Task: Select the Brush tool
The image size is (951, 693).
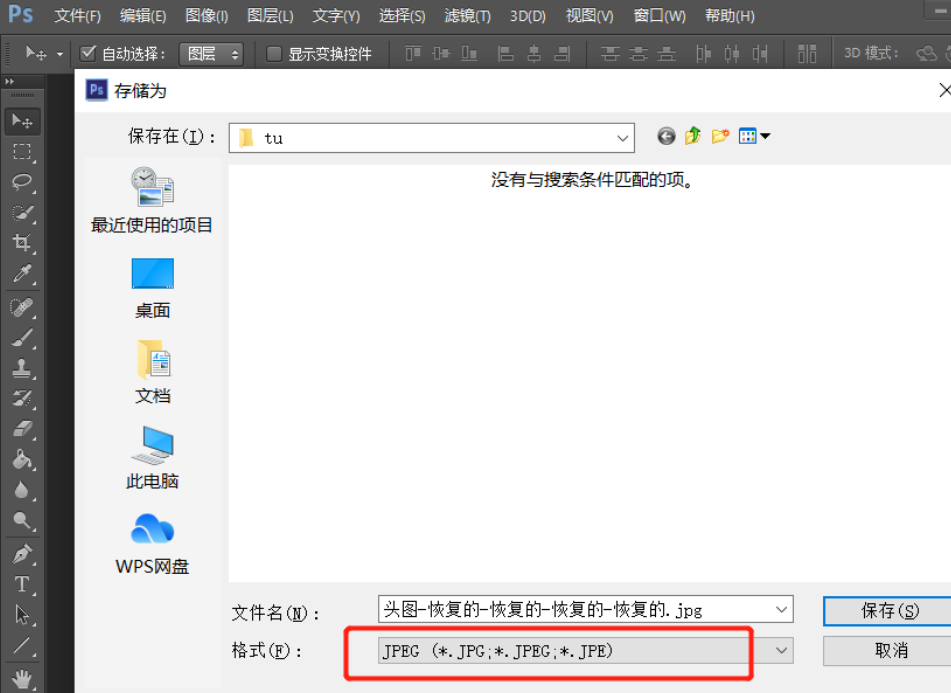Action: [22, 338]
